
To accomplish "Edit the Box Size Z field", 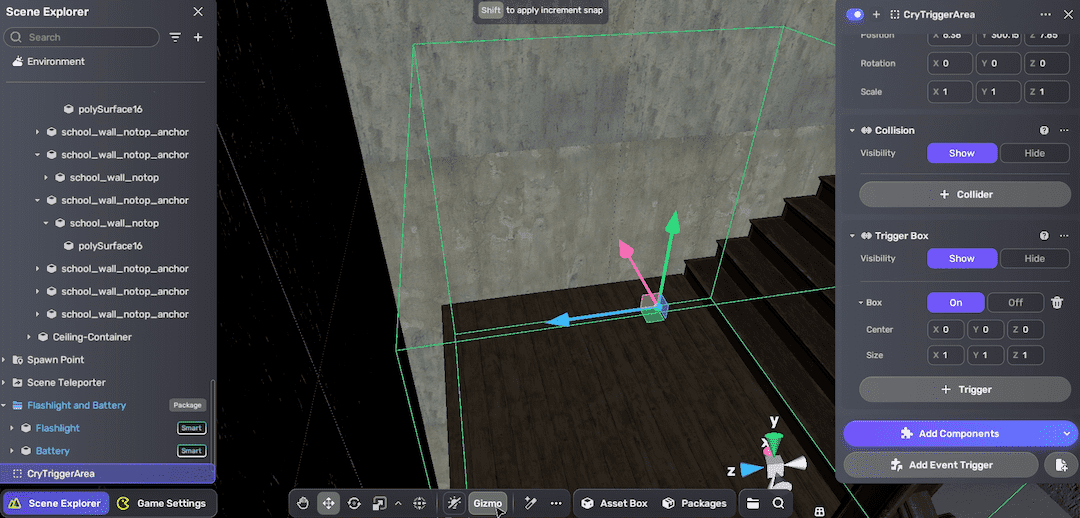I will [1025, 355].
